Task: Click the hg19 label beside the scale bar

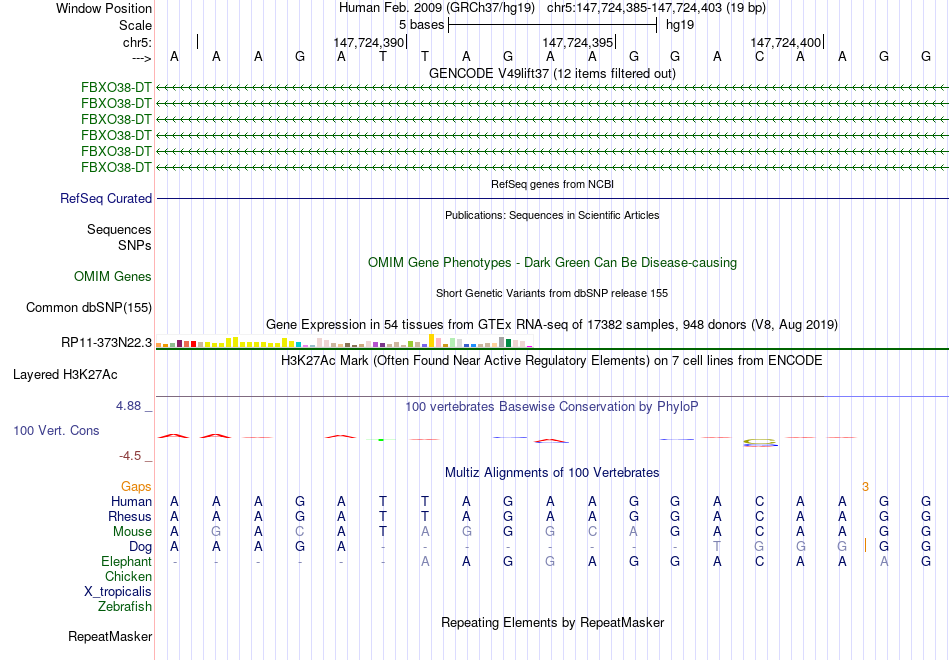Action: click(680, 25)
